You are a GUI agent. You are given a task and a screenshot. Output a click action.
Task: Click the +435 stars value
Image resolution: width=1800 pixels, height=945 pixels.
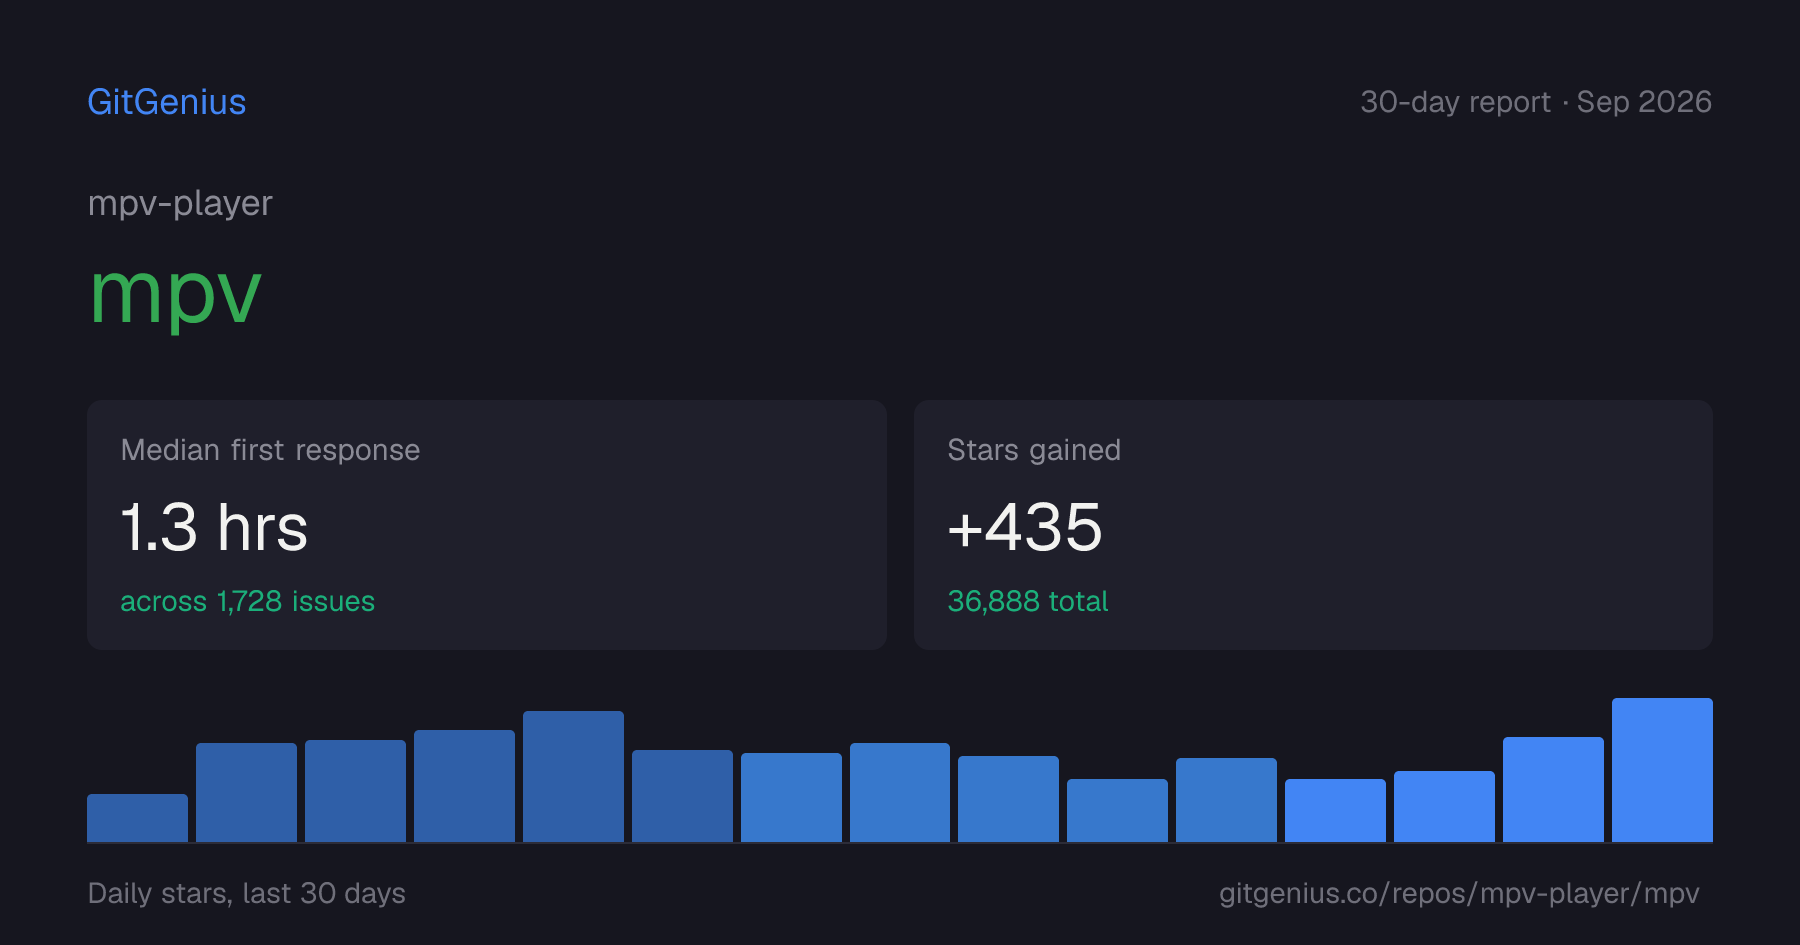[x=1025, y=527]
